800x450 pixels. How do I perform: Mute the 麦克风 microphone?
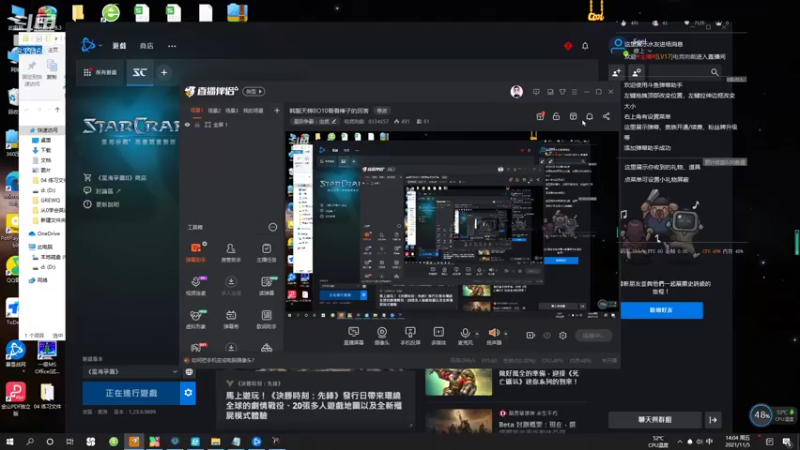coord(465,336)
